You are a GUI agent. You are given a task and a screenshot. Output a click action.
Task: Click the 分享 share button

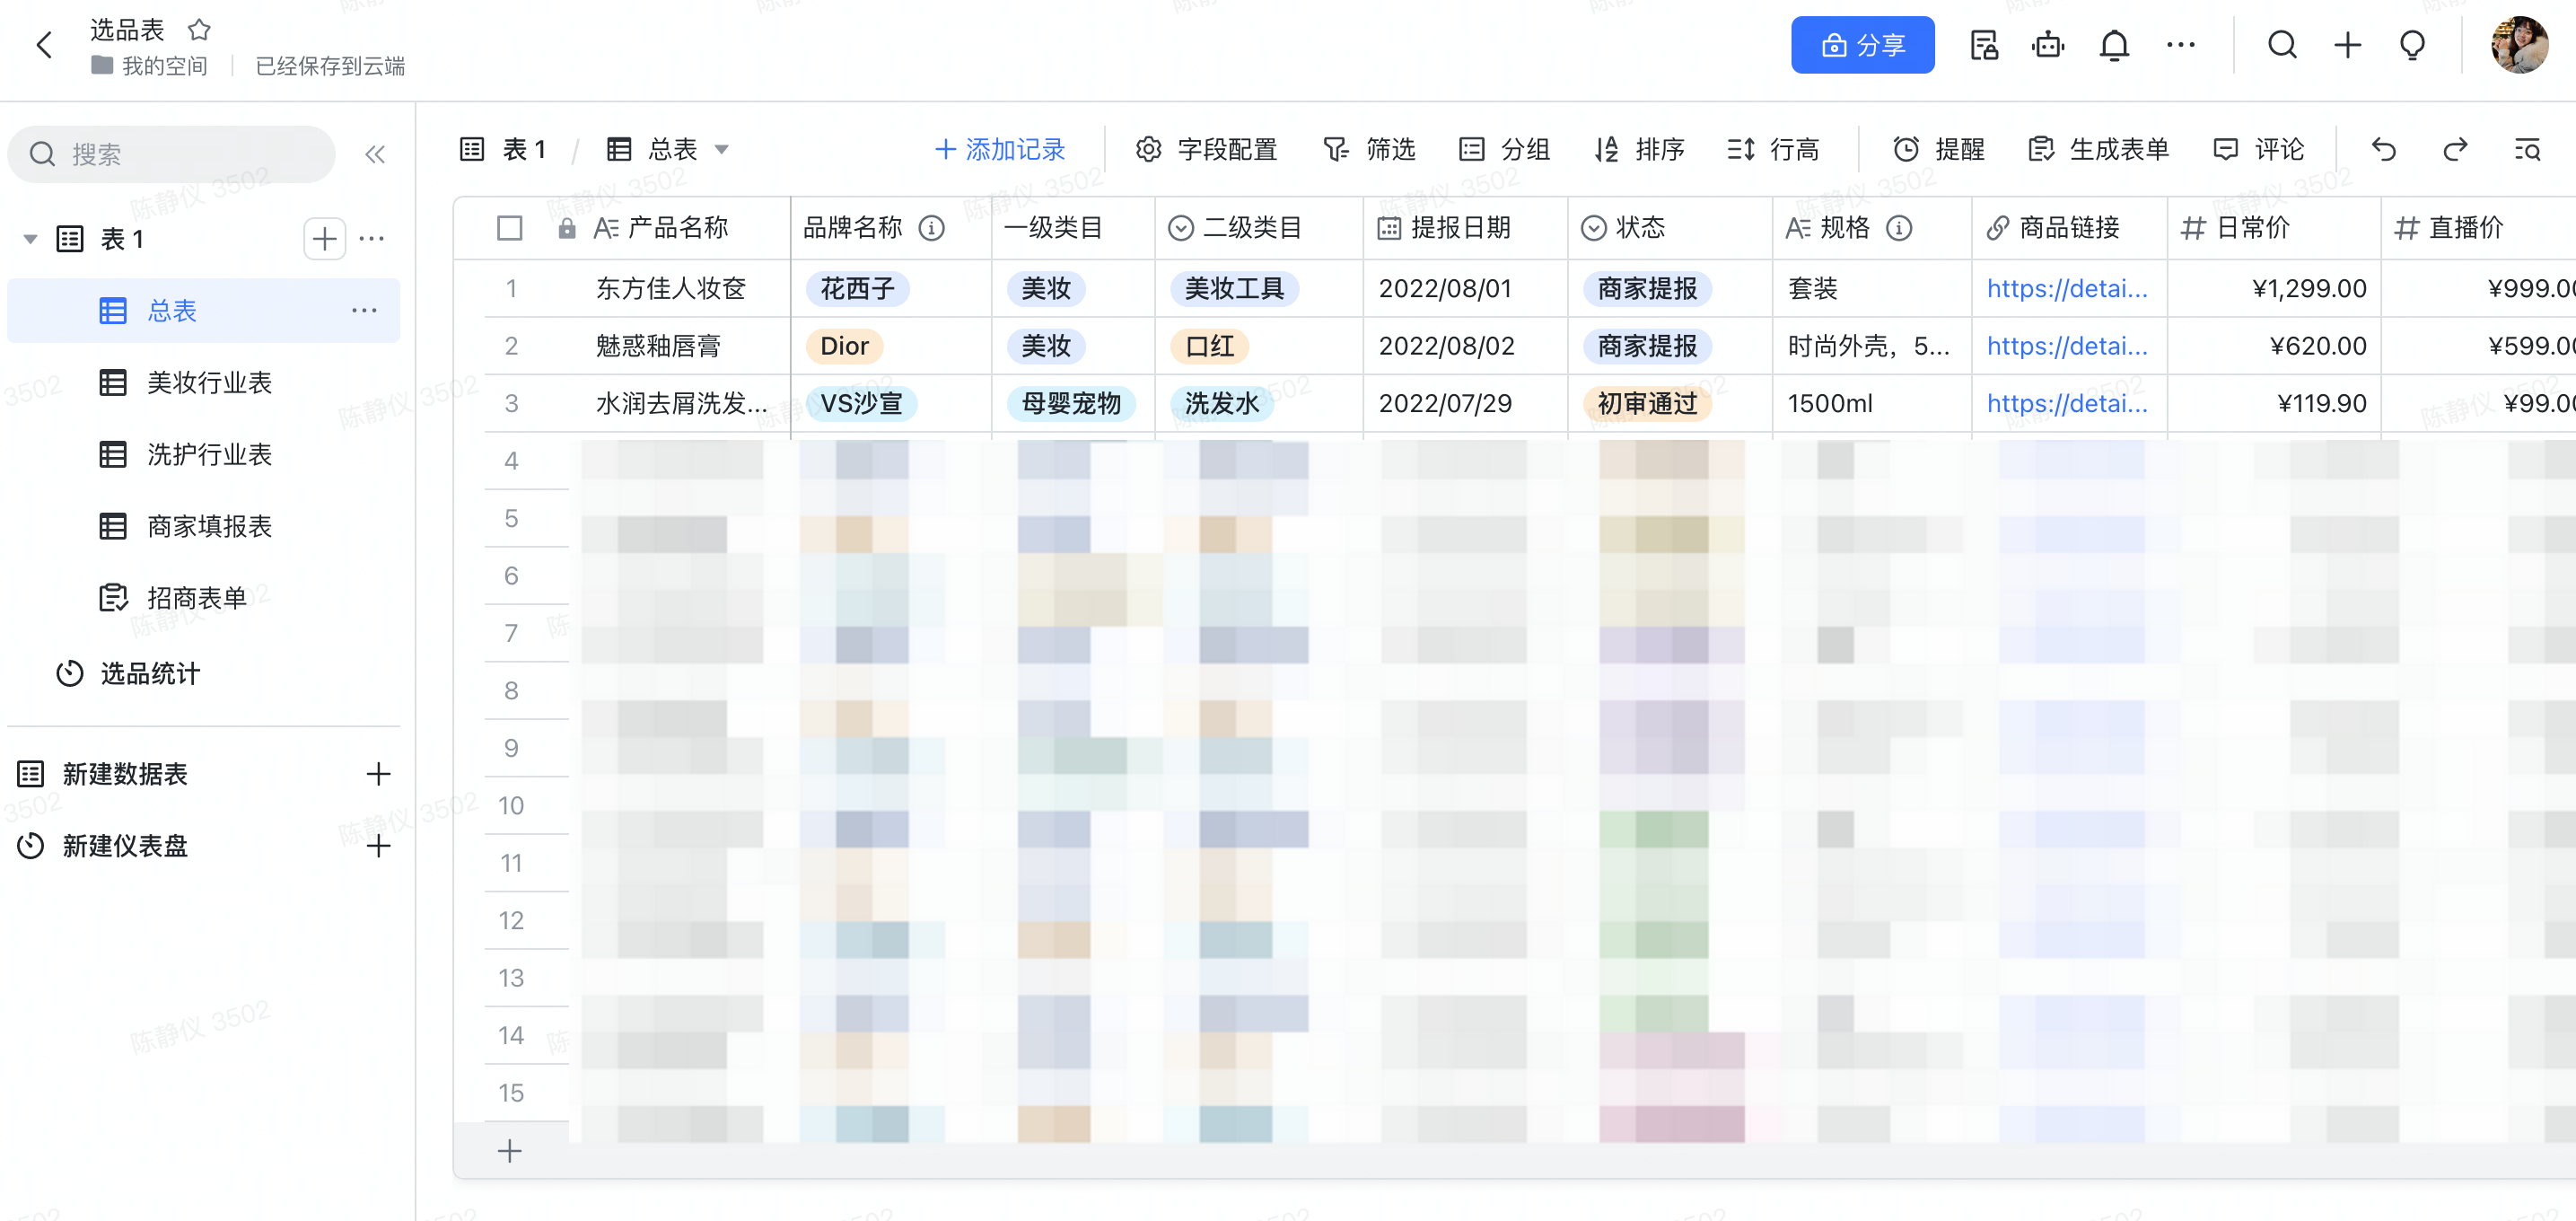1862,45
